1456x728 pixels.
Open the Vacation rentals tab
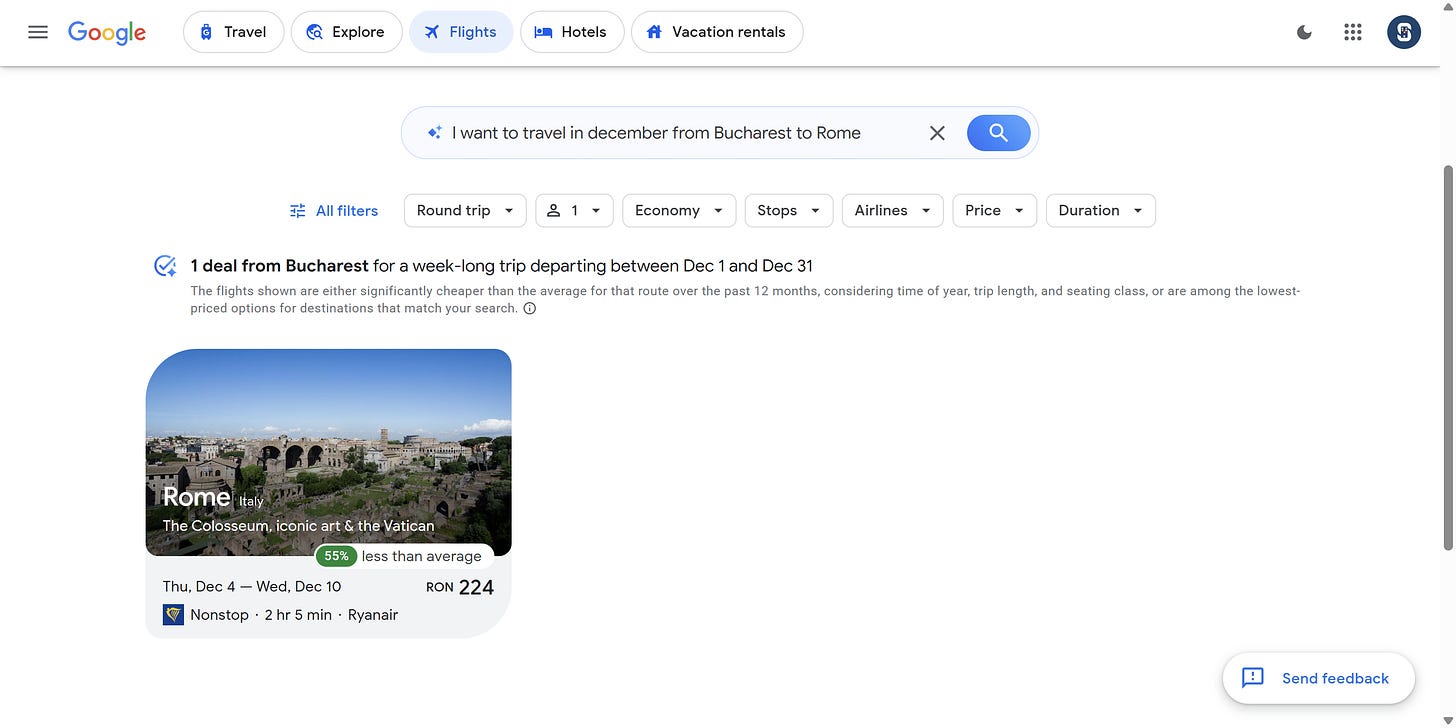click(x=717, y=32)
